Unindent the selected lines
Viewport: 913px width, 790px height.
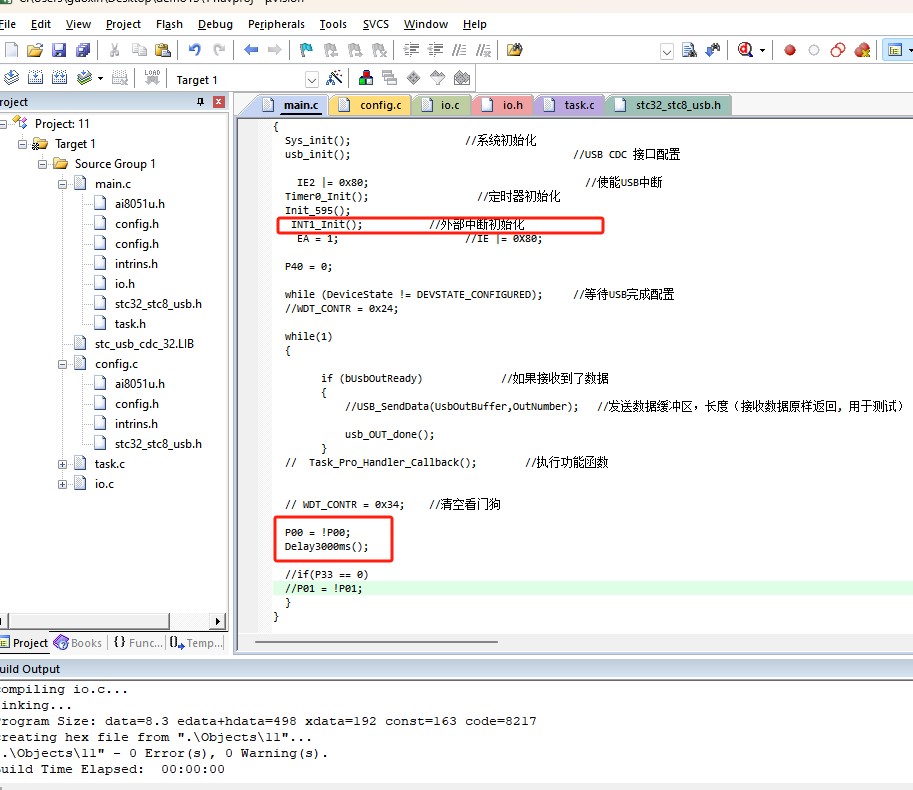435,50
